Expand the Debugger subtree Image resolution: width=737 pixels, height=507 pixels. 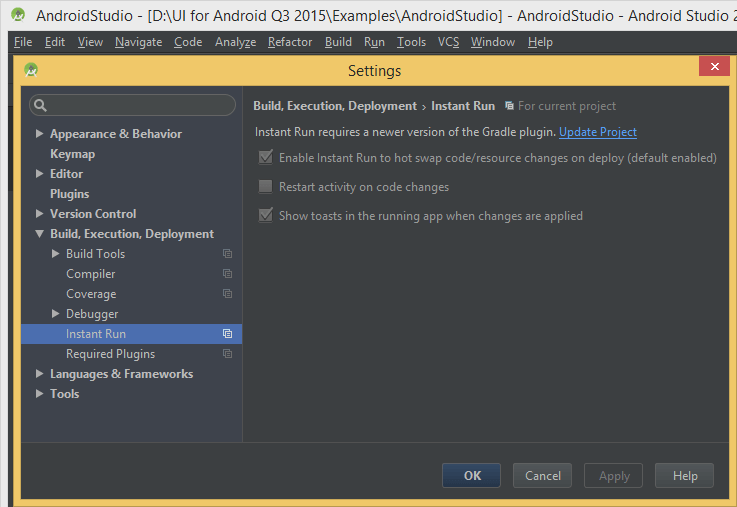(x=55, y=313)
